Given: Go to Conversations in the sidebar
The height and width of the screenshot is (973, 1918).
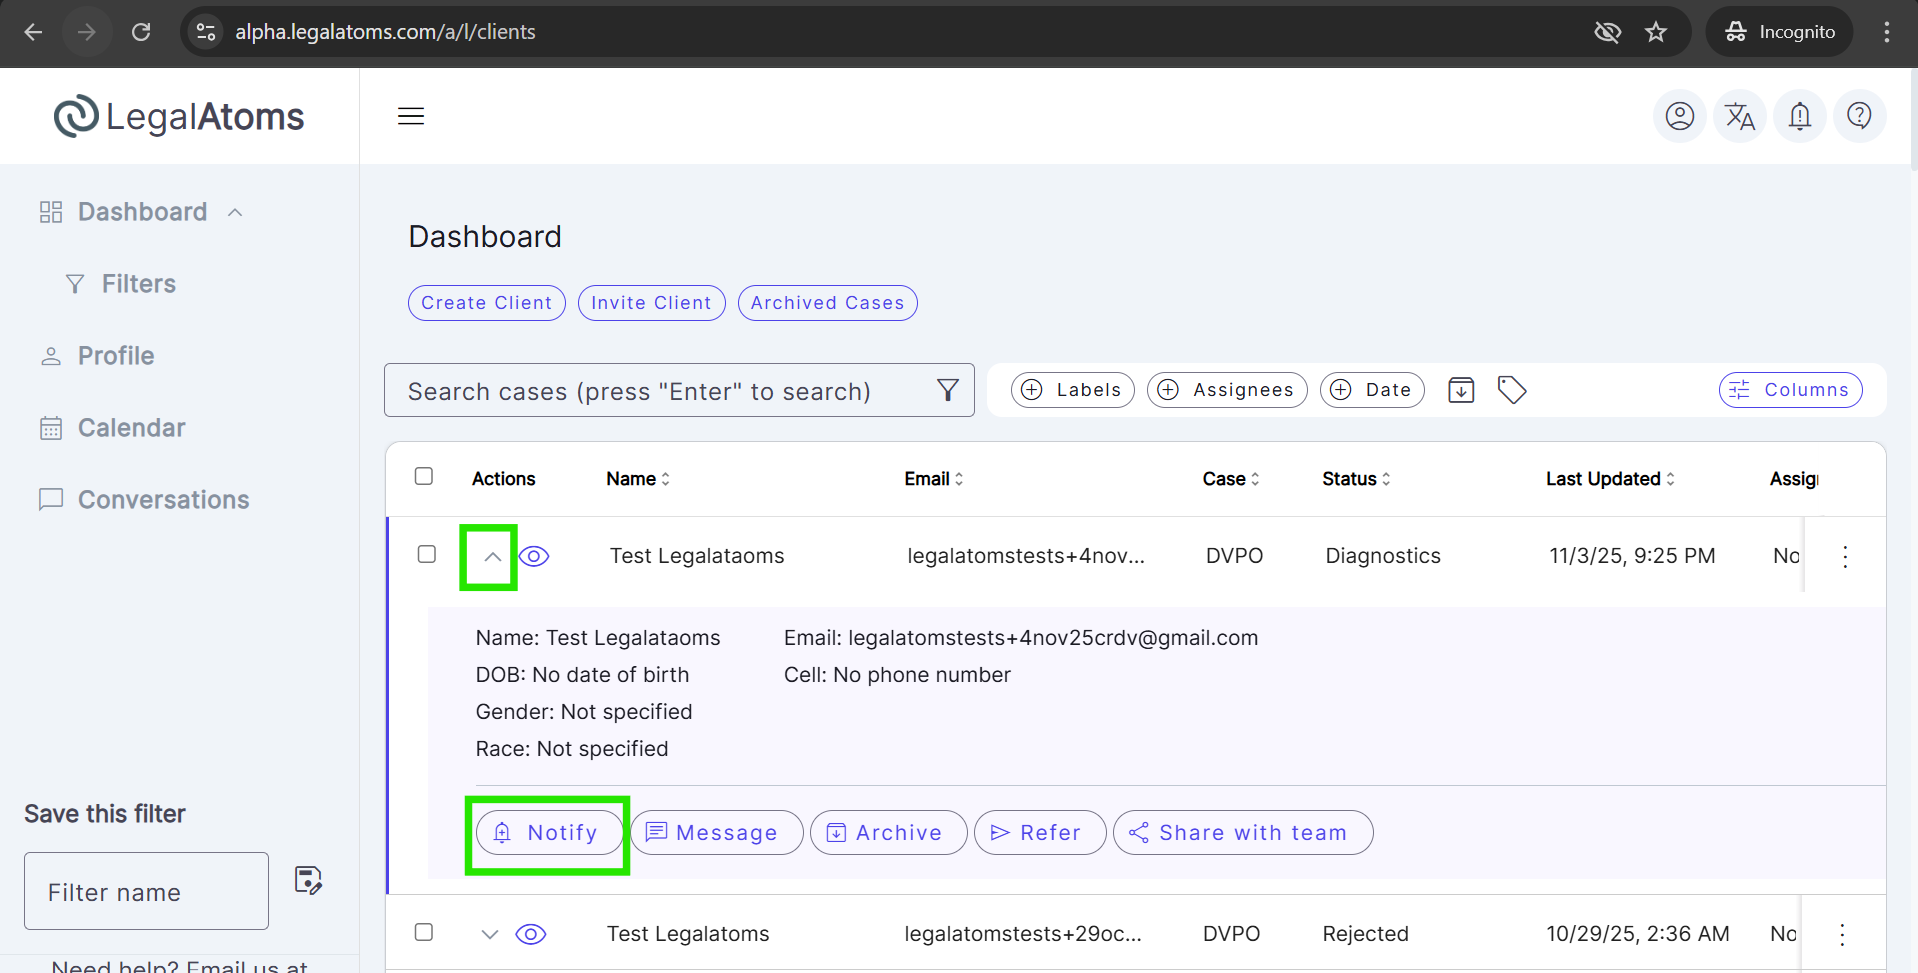Looking at the screenshot, I should (163, 500).
